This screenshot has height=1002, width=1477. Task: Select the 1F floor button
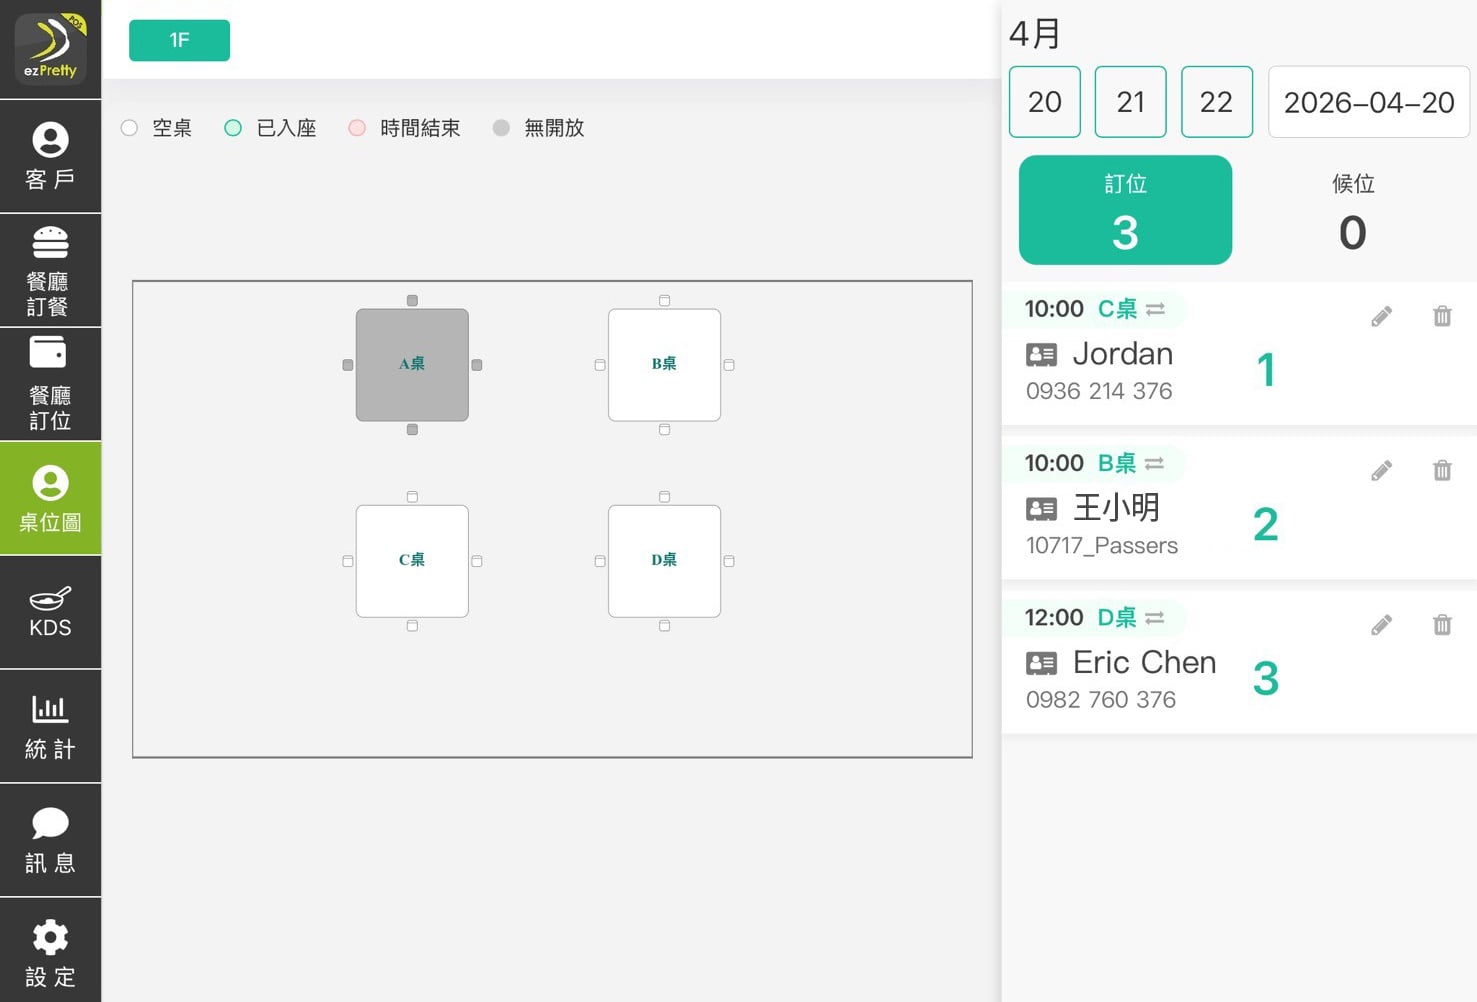tap(179, 40)
